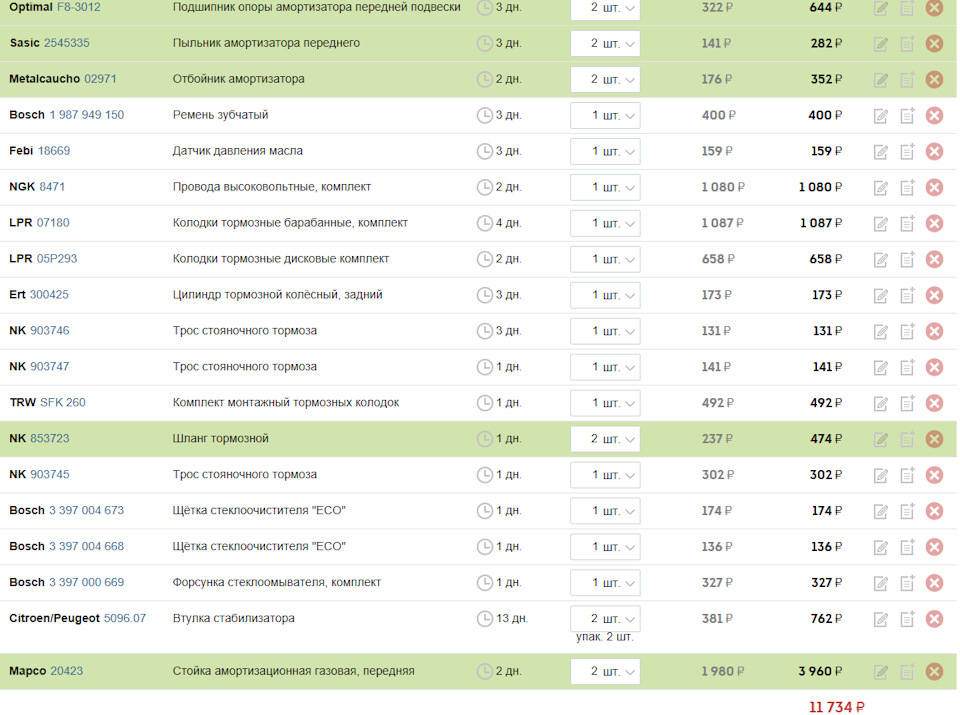Screen dimensions: 960x715
Task: Remove the Ert 300425 cylinder row
Action: 934,295
